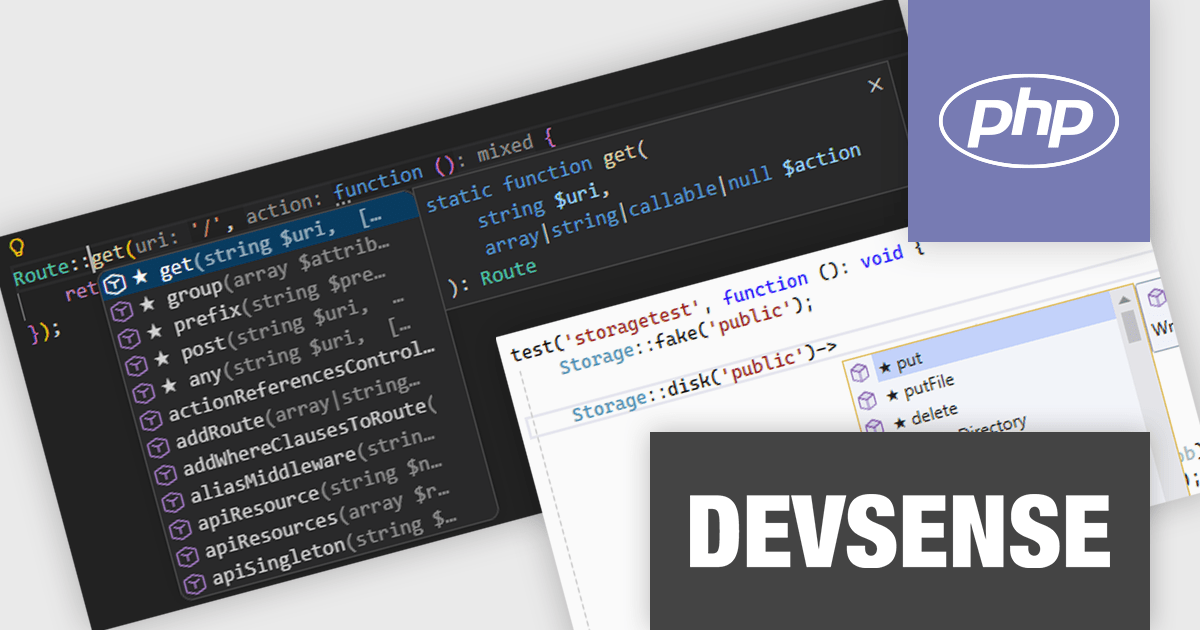The height and width of the screenshot is (630, 1200).
Task: Click the cube icon beside group suggestion
Action: pos(121,312)
